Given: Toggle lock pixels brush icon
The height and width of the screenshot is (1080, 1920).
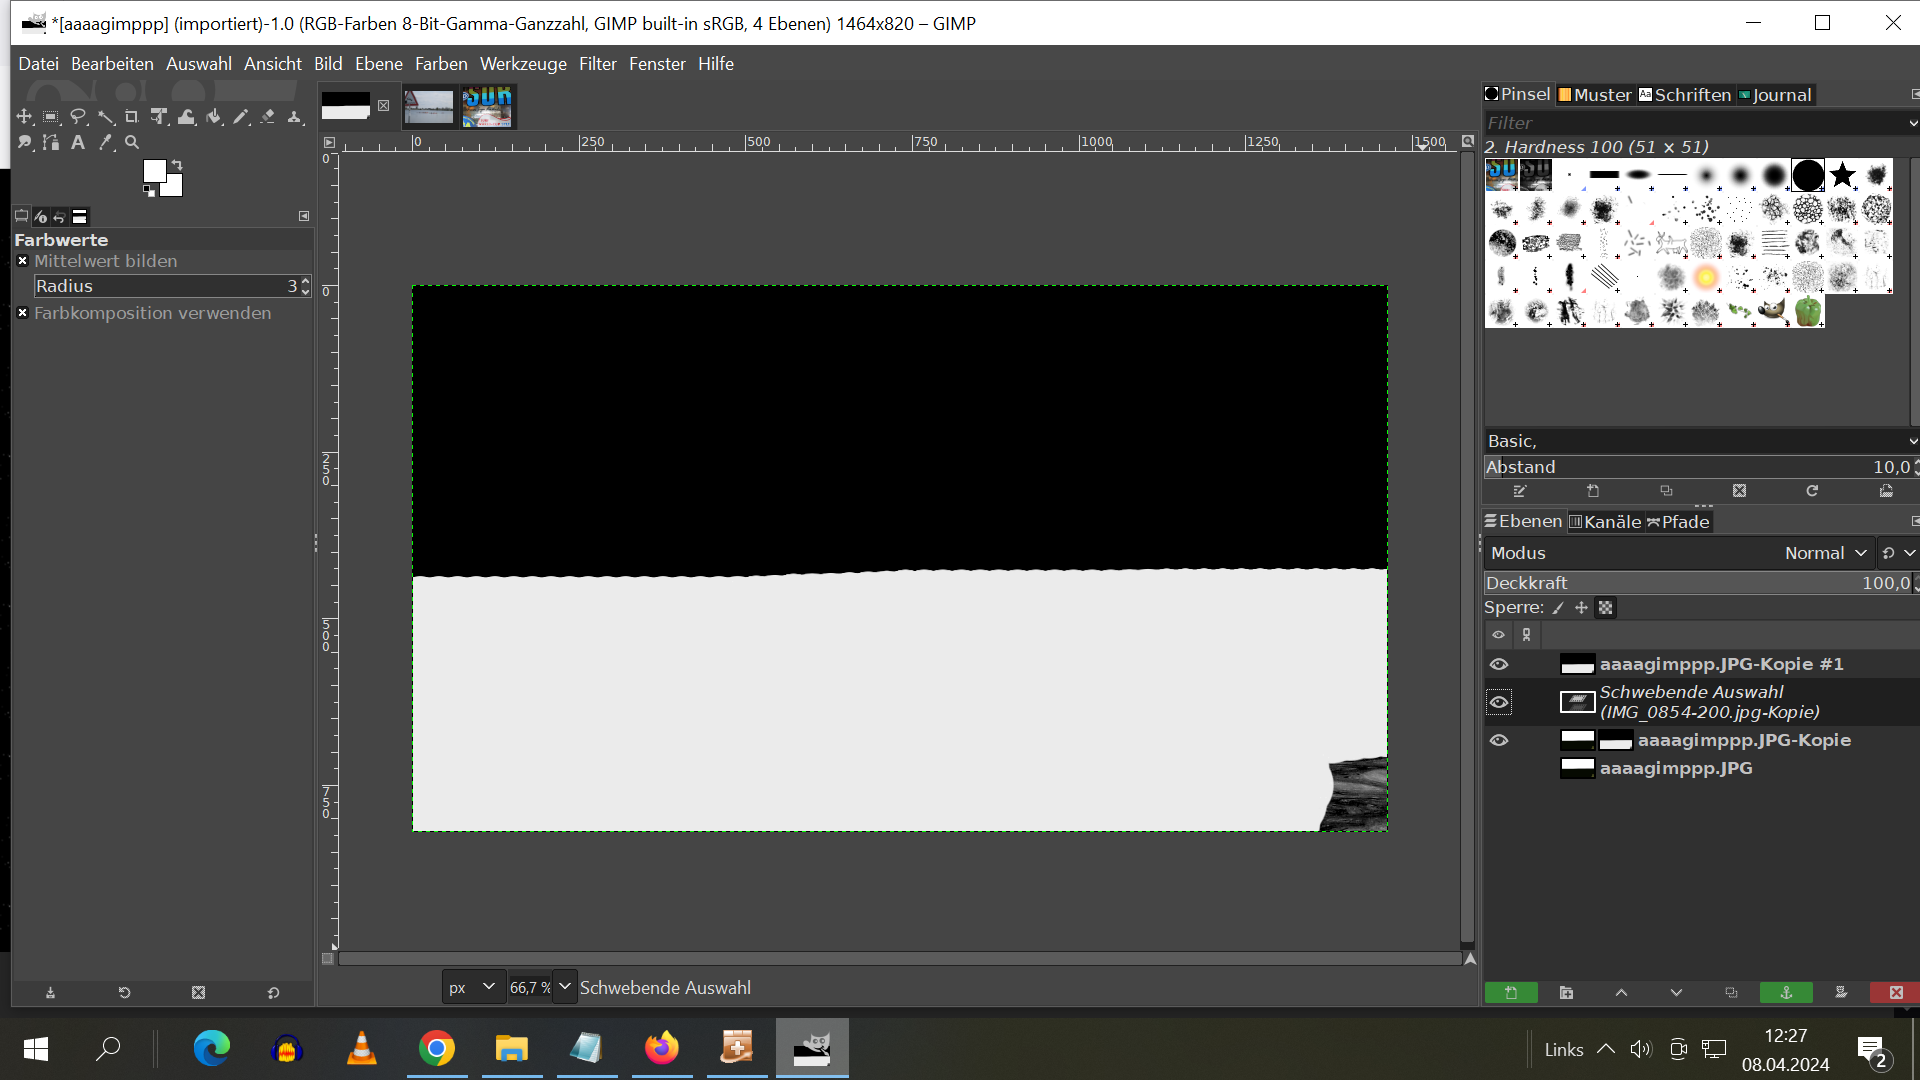Looking at the screenshot, I should coord(1558,608).
